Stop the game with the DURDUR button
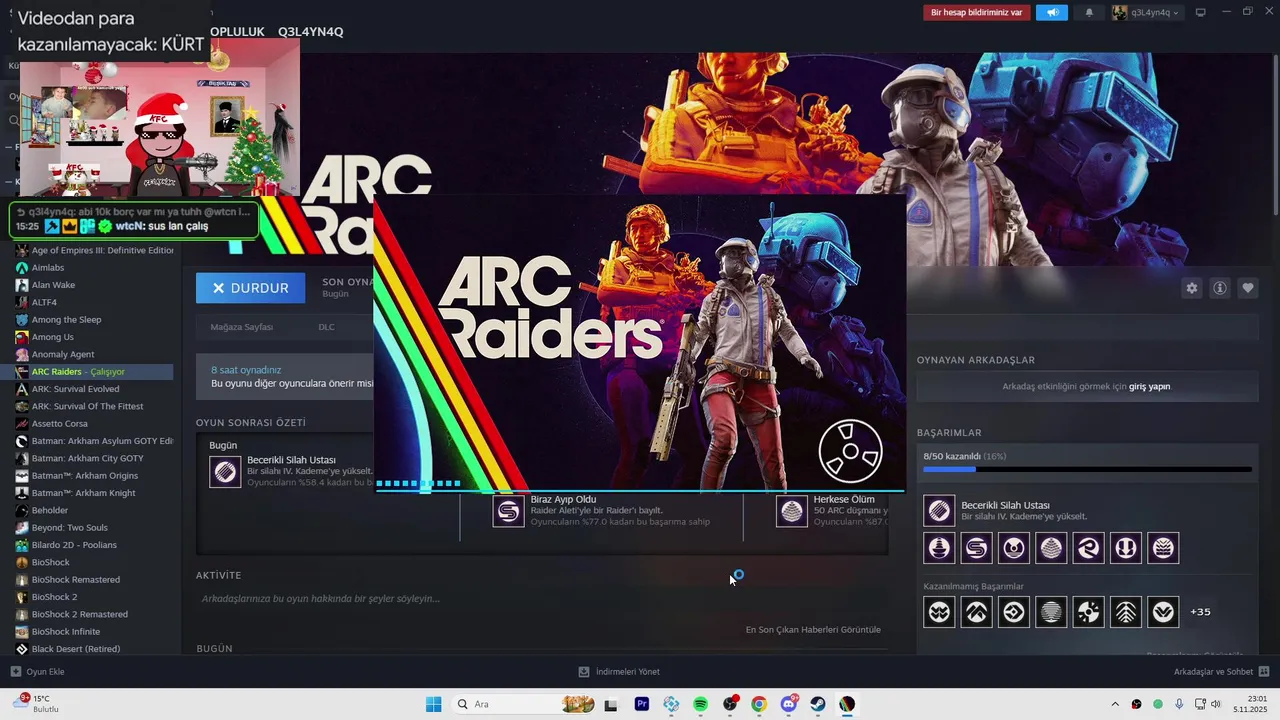Image resolution: width=1280 pixels, height=720 pixels. pyautogui.click(x=250, y=288)
